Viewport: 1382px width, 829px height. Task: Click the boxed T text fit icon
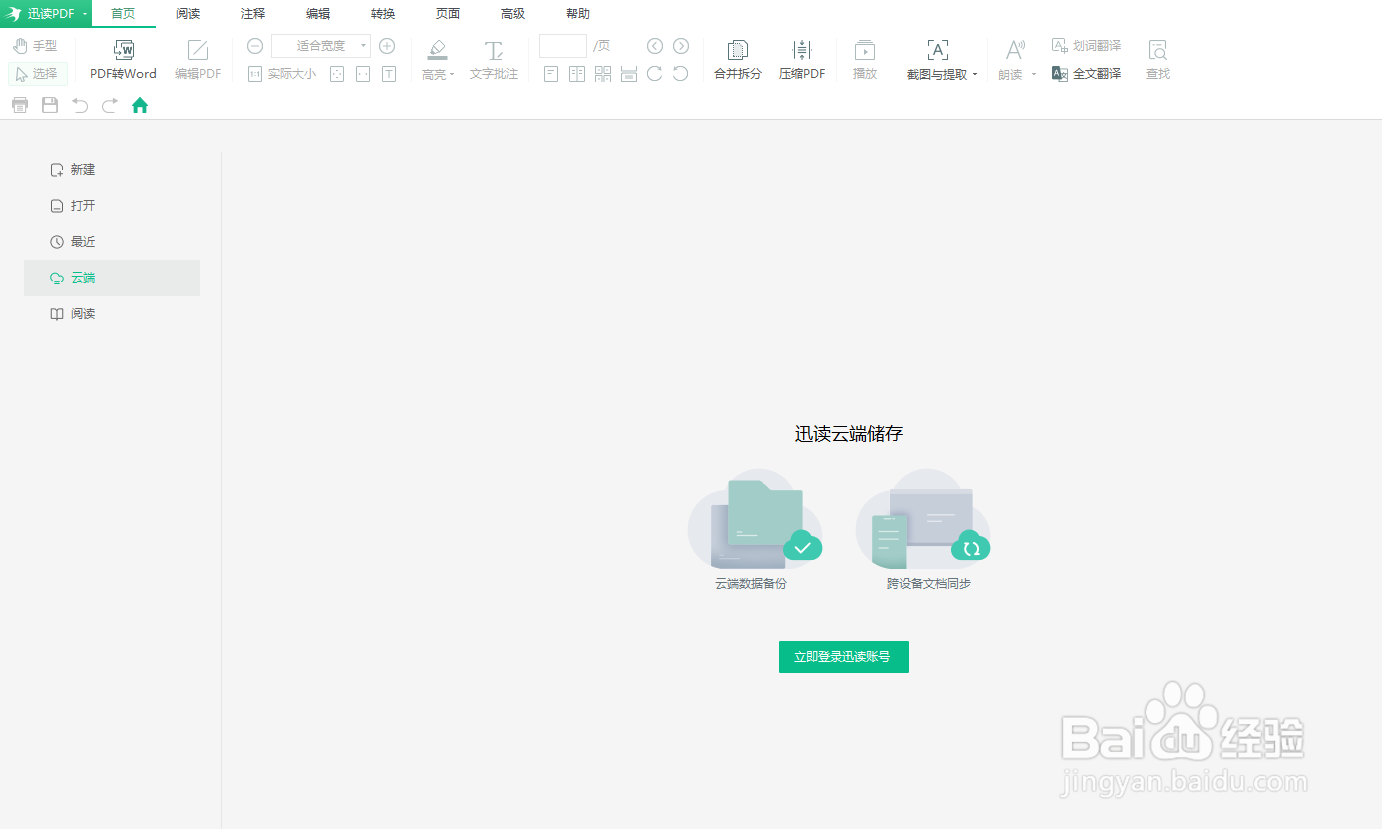click(x=389, y=74)
